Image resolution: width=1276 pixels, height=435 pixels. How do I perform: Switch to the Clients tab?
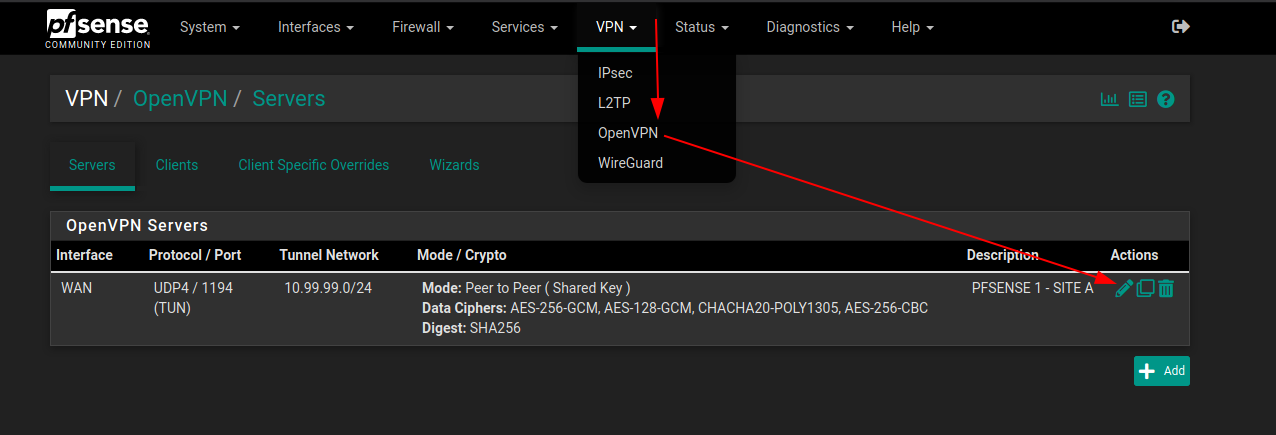[x=177, y=165]
